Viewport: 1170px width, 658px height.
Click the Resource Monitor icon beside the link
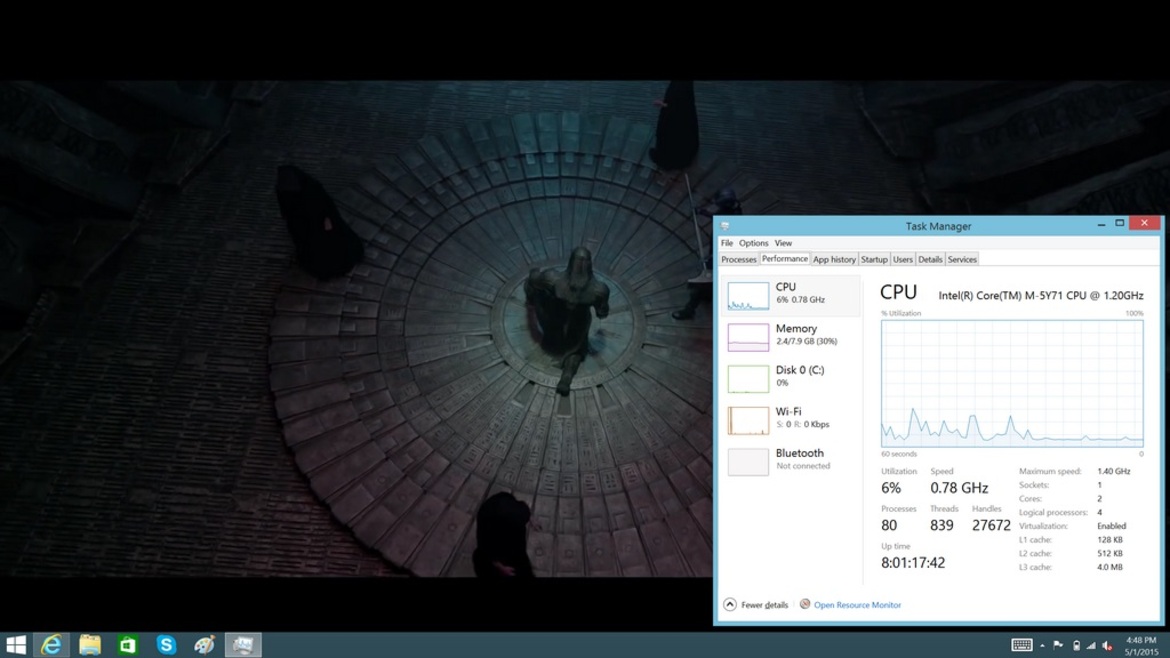pyautogui.click(x=804, y=604)
